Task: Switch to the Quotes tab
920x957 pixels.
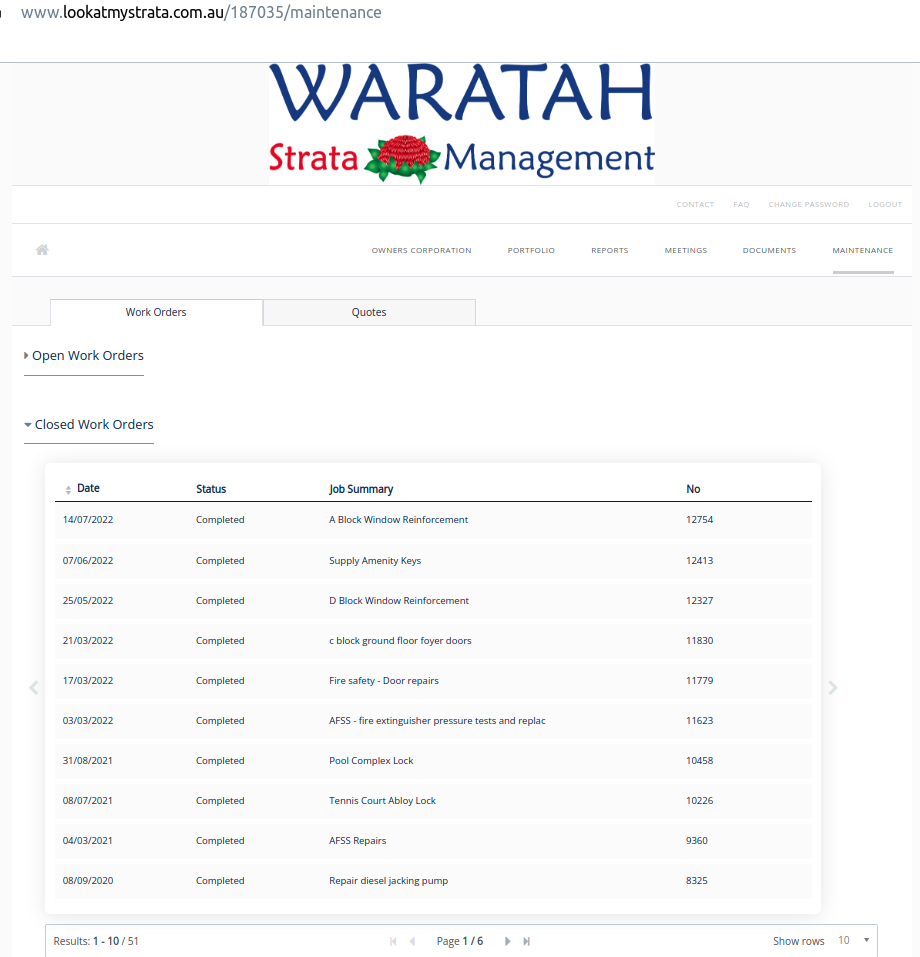Action: (369, 312)
